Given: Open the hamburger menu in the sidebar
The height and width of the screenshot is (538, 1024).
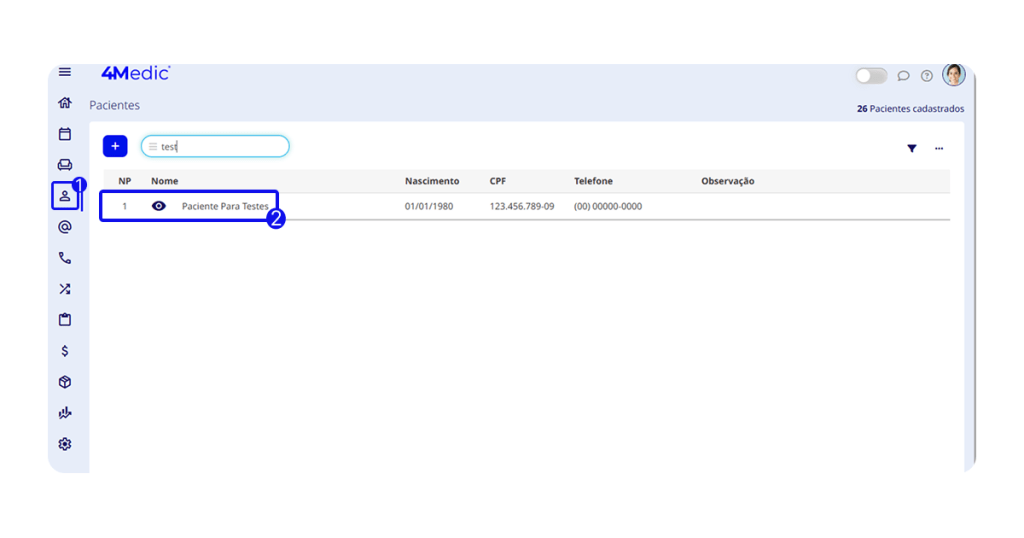Looking at the screenshot, I should pyautogui.click(x=65, y=72).
